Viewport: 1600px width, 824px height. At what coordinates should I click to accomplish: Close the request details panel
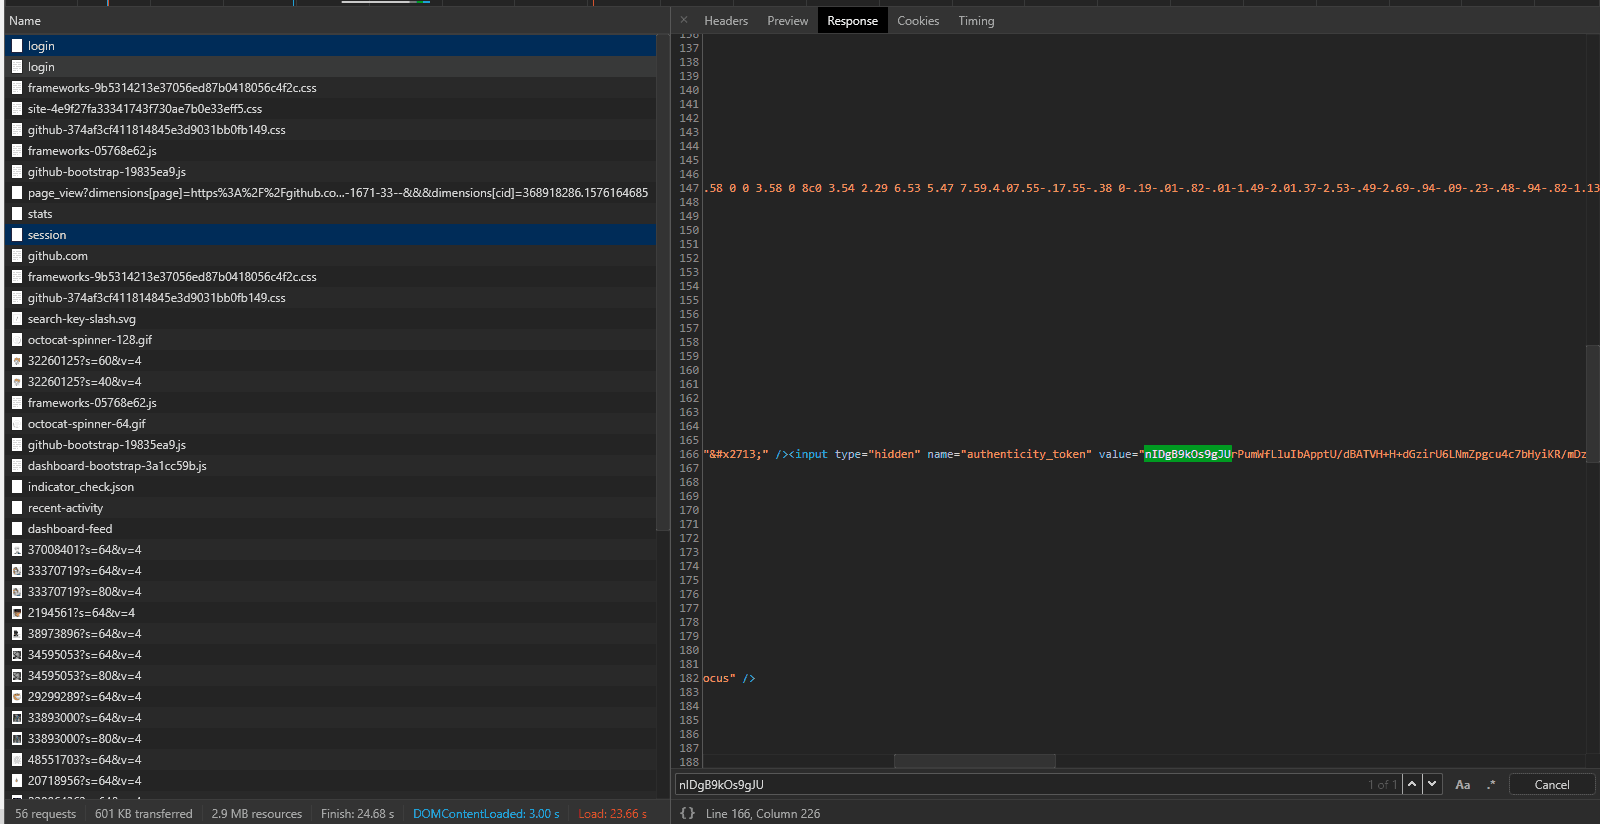pyautogui.click(x=684, y=20)
